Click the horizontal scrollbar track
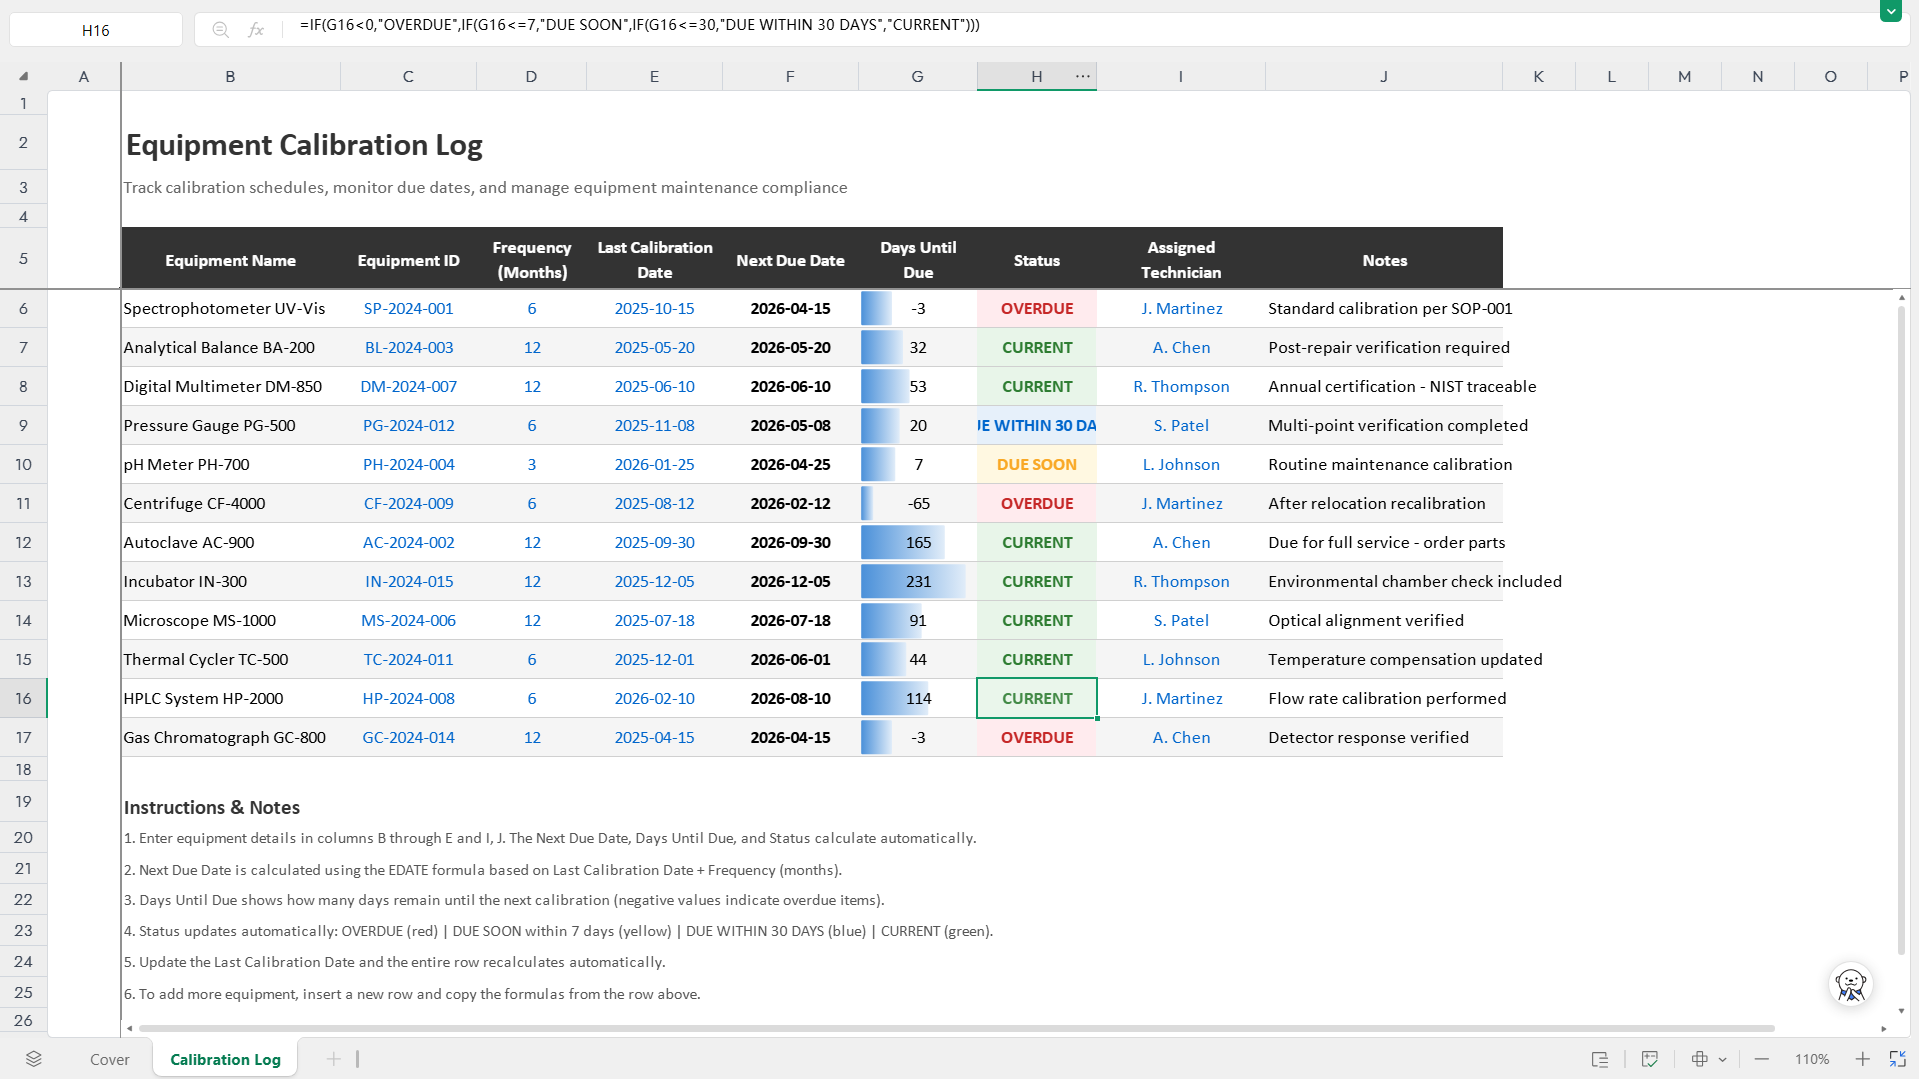Viewport: 1919px width, 1079px height. click(957, 1028)
